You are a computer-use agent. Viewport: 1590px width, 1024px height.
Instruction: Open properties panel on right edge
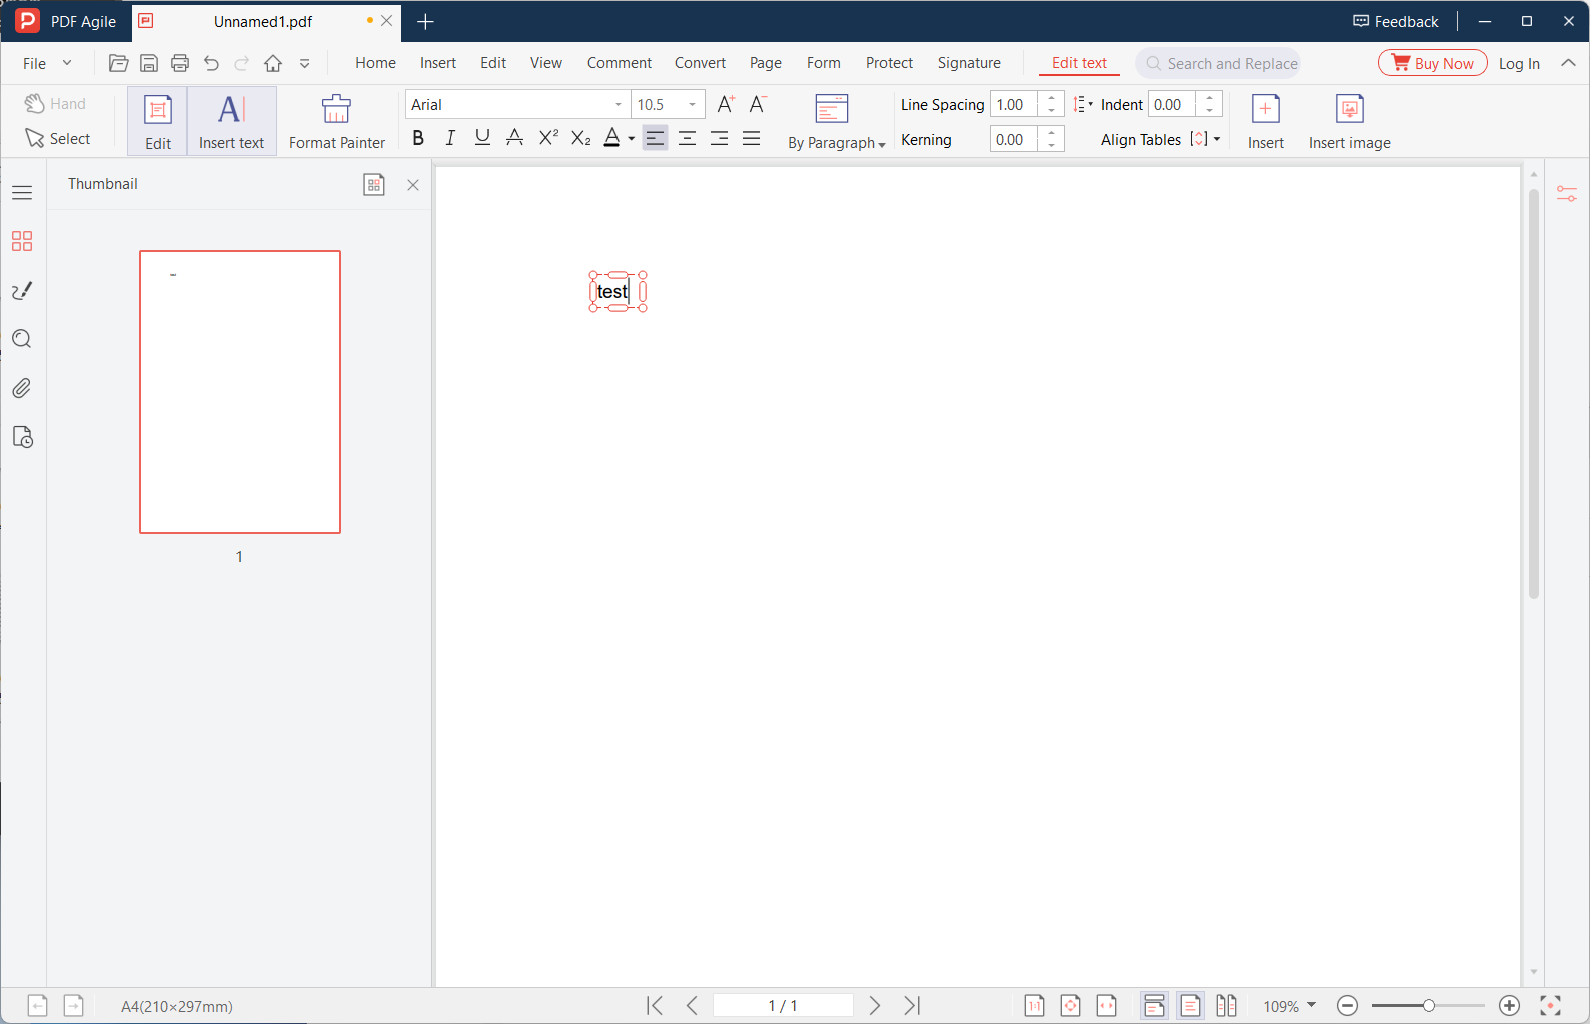(x=1567, y=194)
